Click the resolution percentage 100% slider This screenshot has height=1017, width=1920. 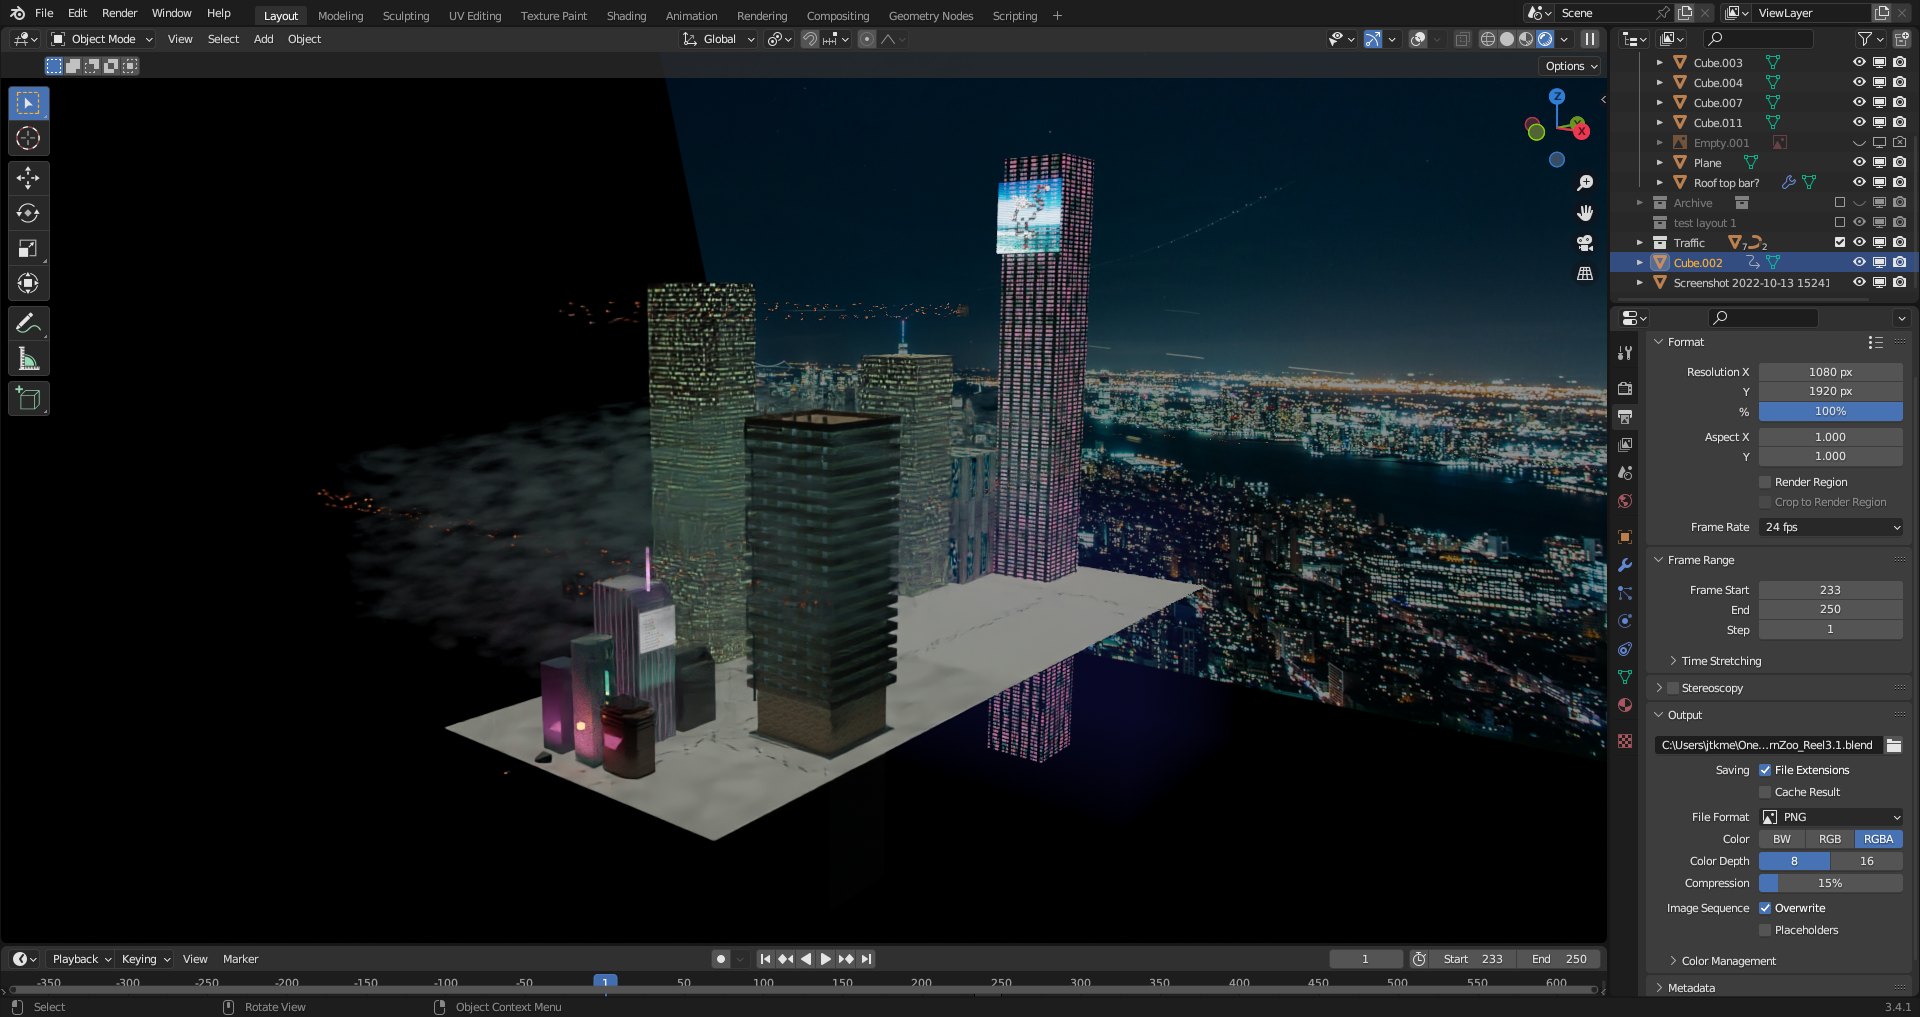pyautogui.click(x=1831, y=411)
